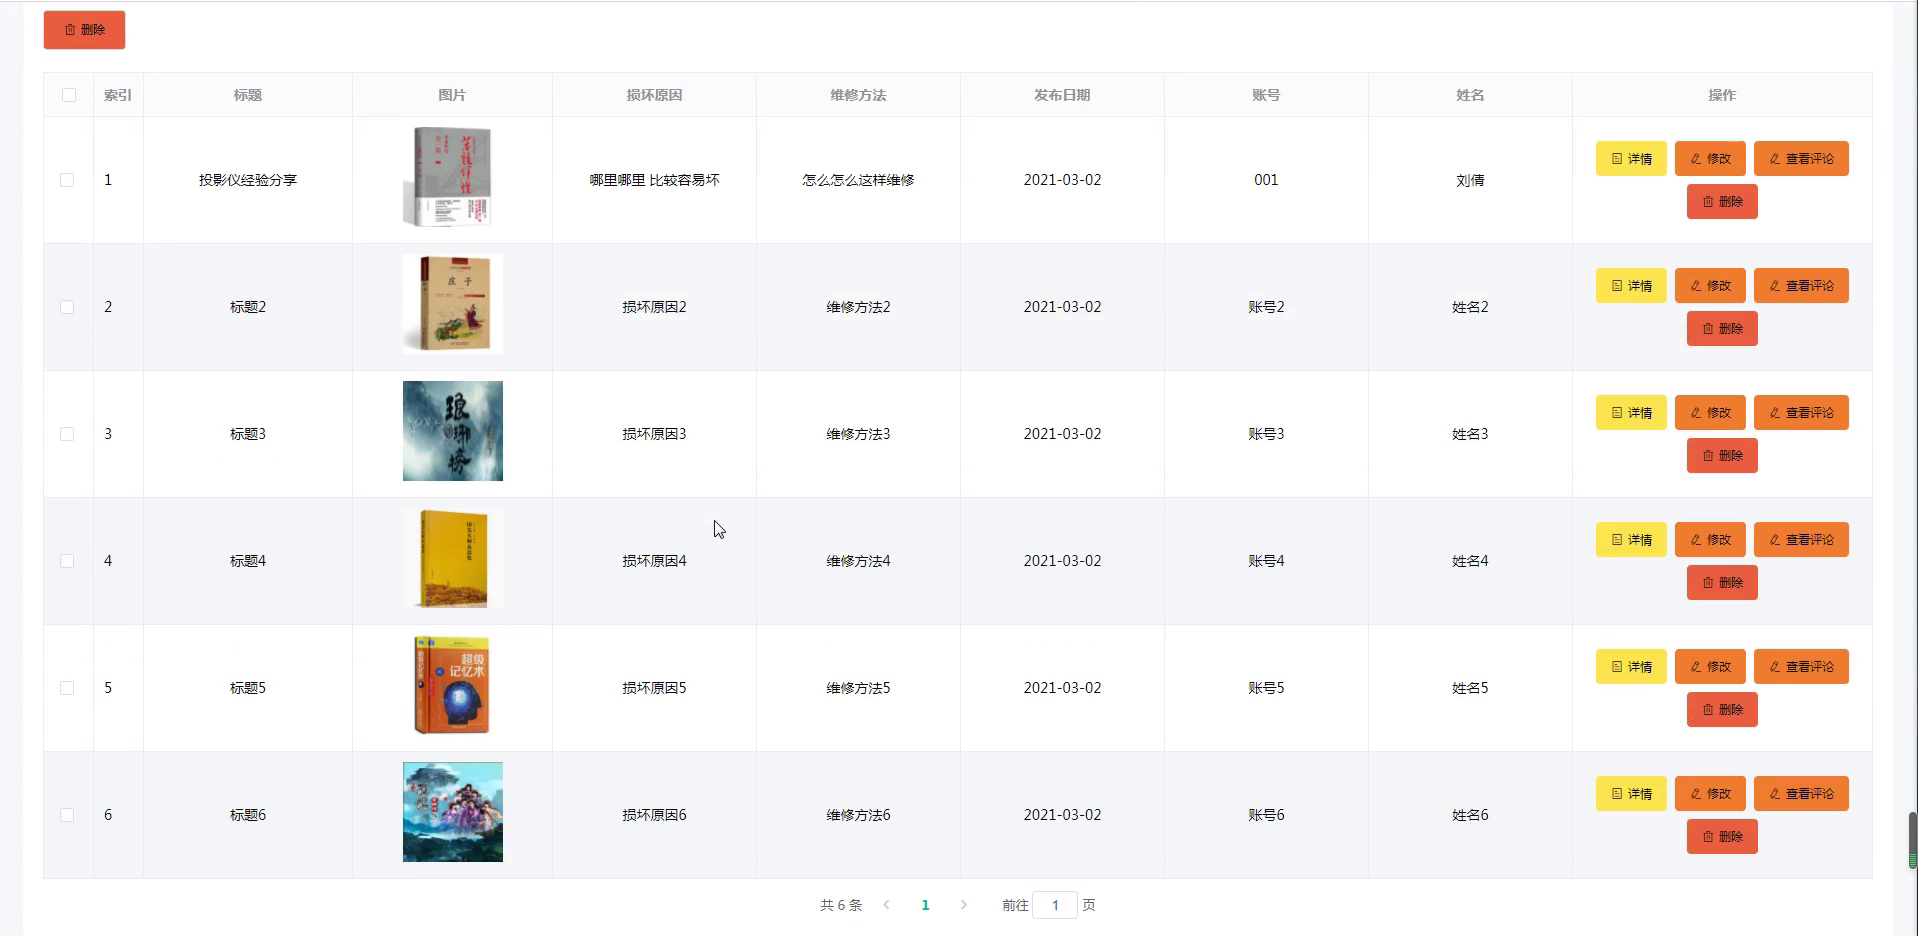Click 修改 for 标题5 row
Image resolution: width=1918 pixels, height=936 pixels.
pyautogui.click(x=1710, y=667)
